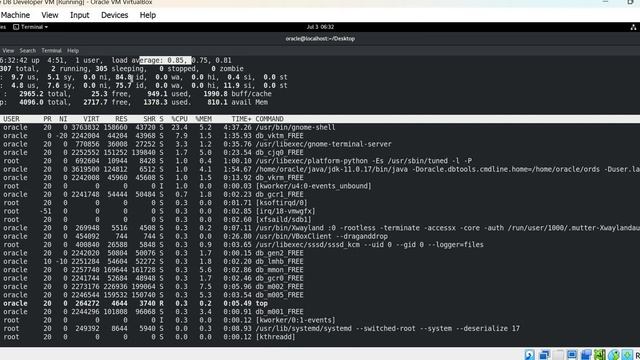Select the gnome-terminal-server process row

click(320, 144)
